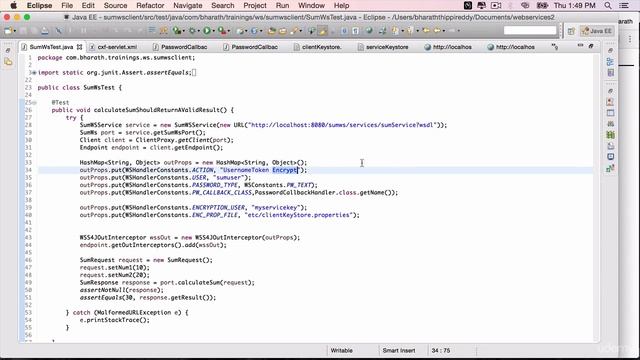640x360 pixels.
Task: Click the cursor position 34 : 75 status
Action: click(x=440, y=351)
